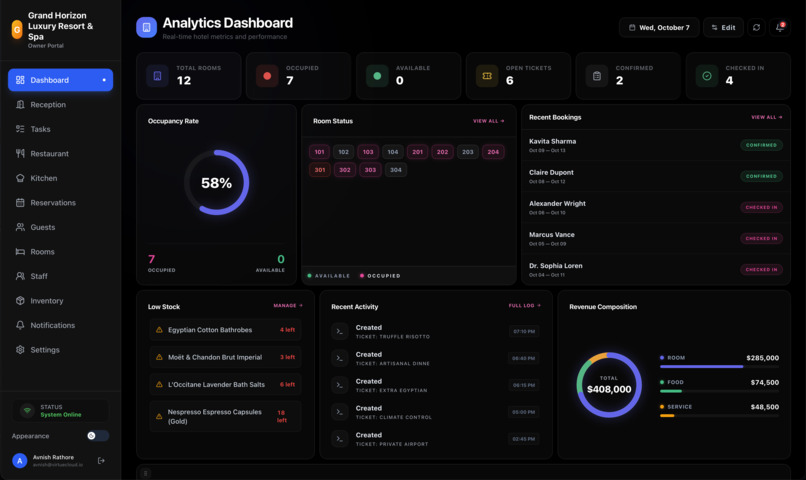This screenshot has height=480, width=806.
Task: Click the Confirmed clipboard icon
Action: pyautogui.click(x=597, y=76)
